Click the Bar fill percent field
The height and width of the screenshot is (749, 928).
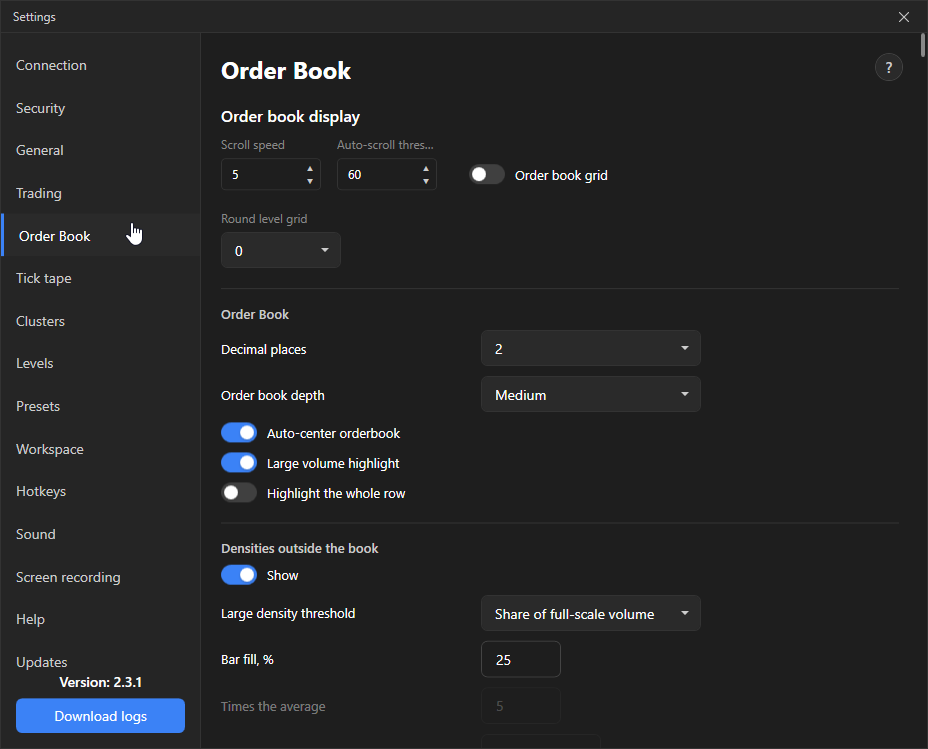[521, 660]
